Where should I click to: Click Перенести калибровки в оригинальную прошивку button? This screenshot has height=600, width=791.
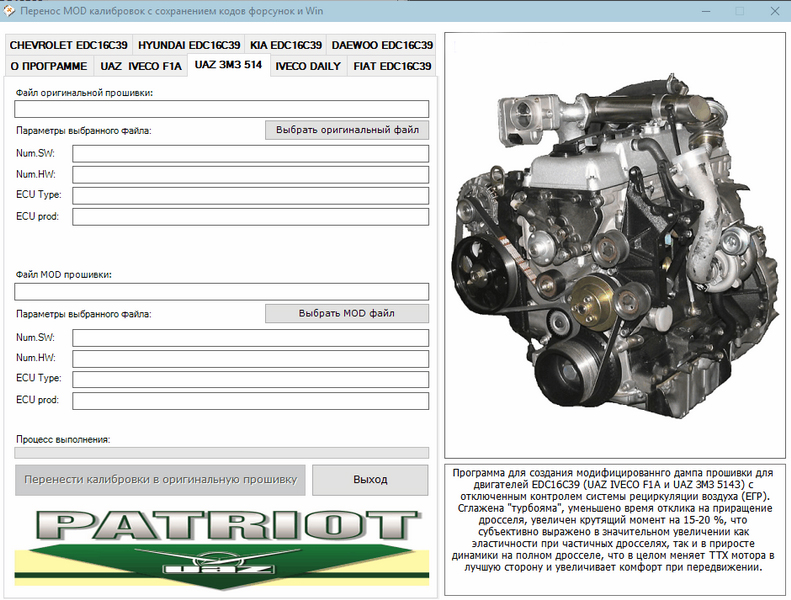pyautogui.click(x=160, y=480)
